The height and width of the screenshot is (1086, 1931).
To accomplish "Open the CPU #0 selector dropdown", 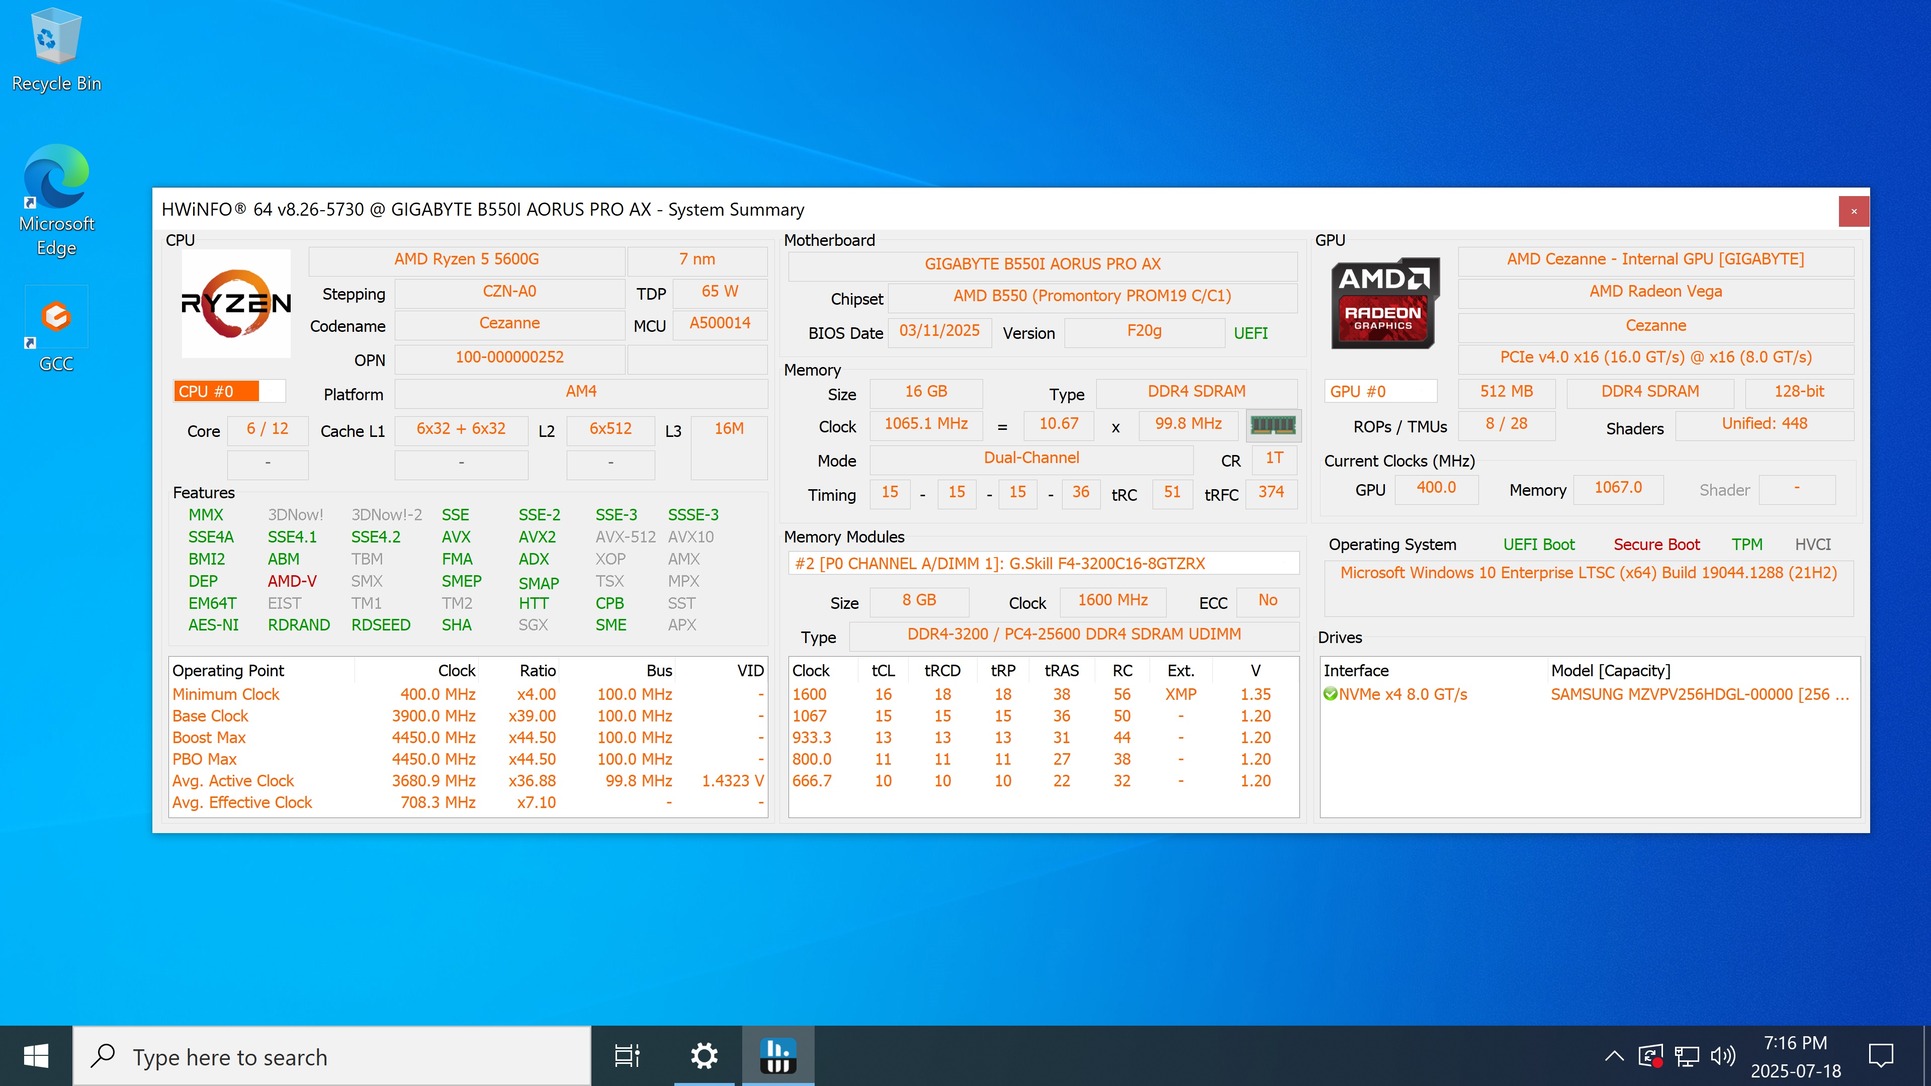I will pyautogui.click(x=229, y=391).
